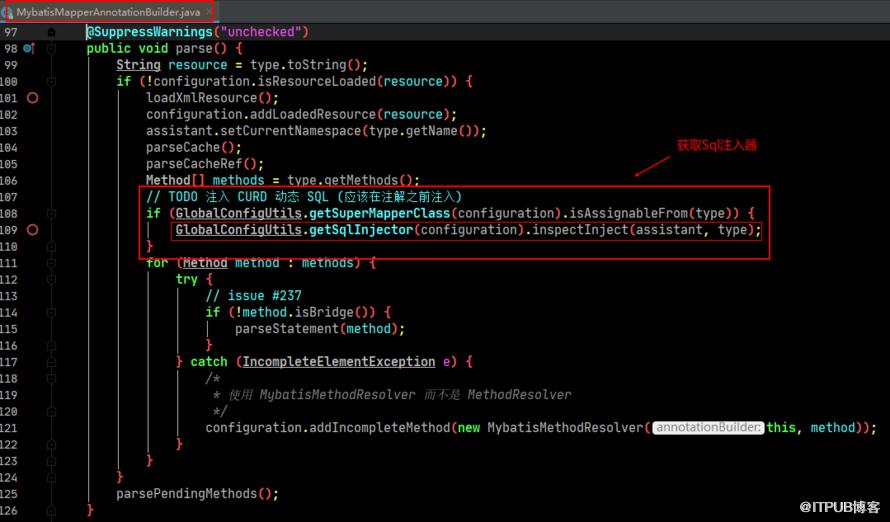Click the issue #237 comment
This screenshot has width=890, height=522.
(253, 296)
